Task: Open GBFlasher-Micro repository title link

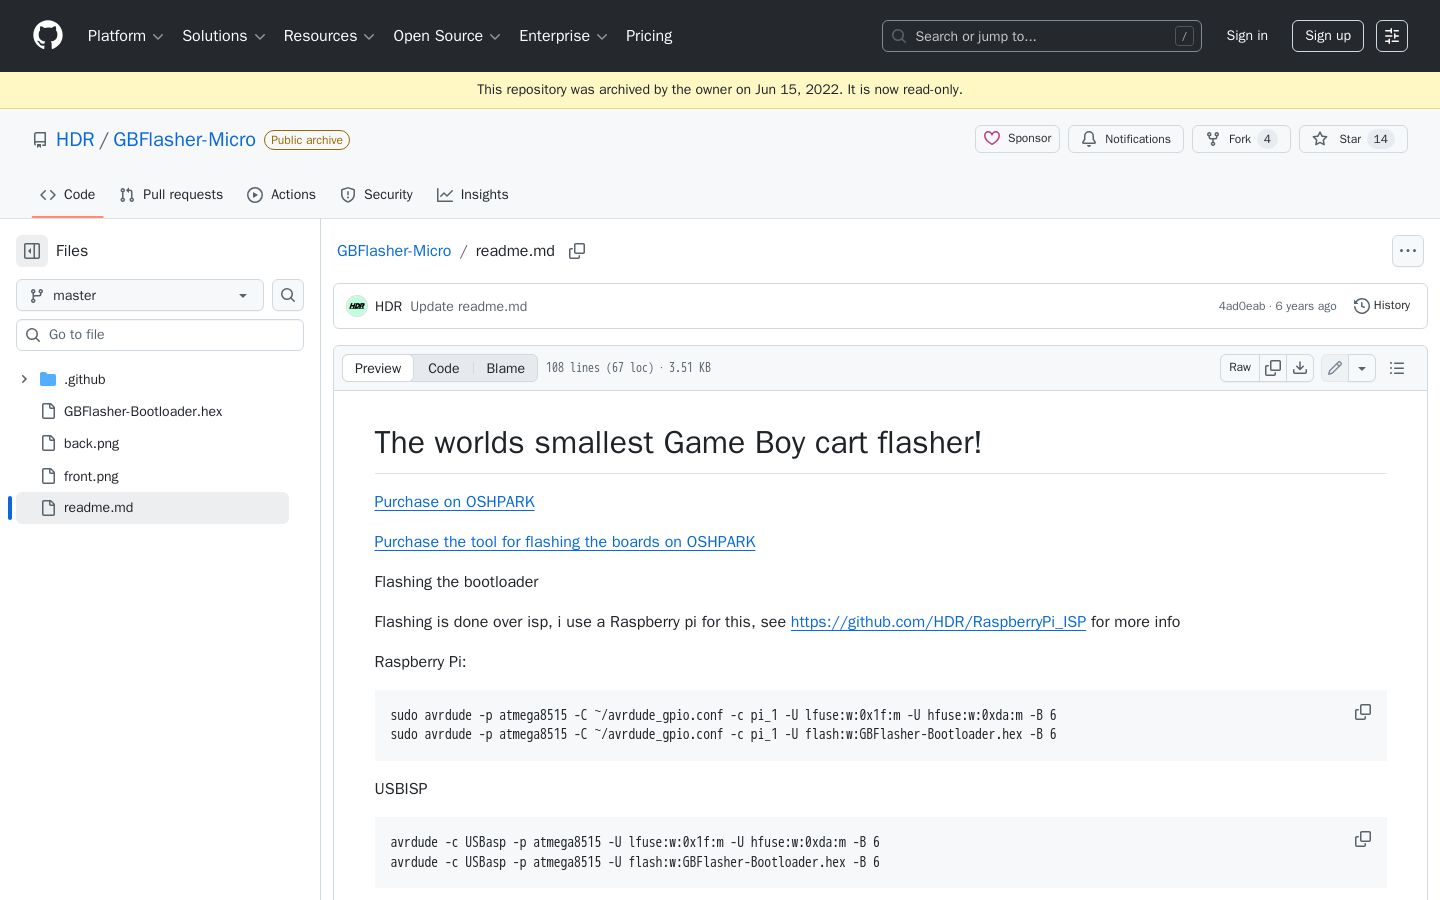Action: (x=184, y=140)
